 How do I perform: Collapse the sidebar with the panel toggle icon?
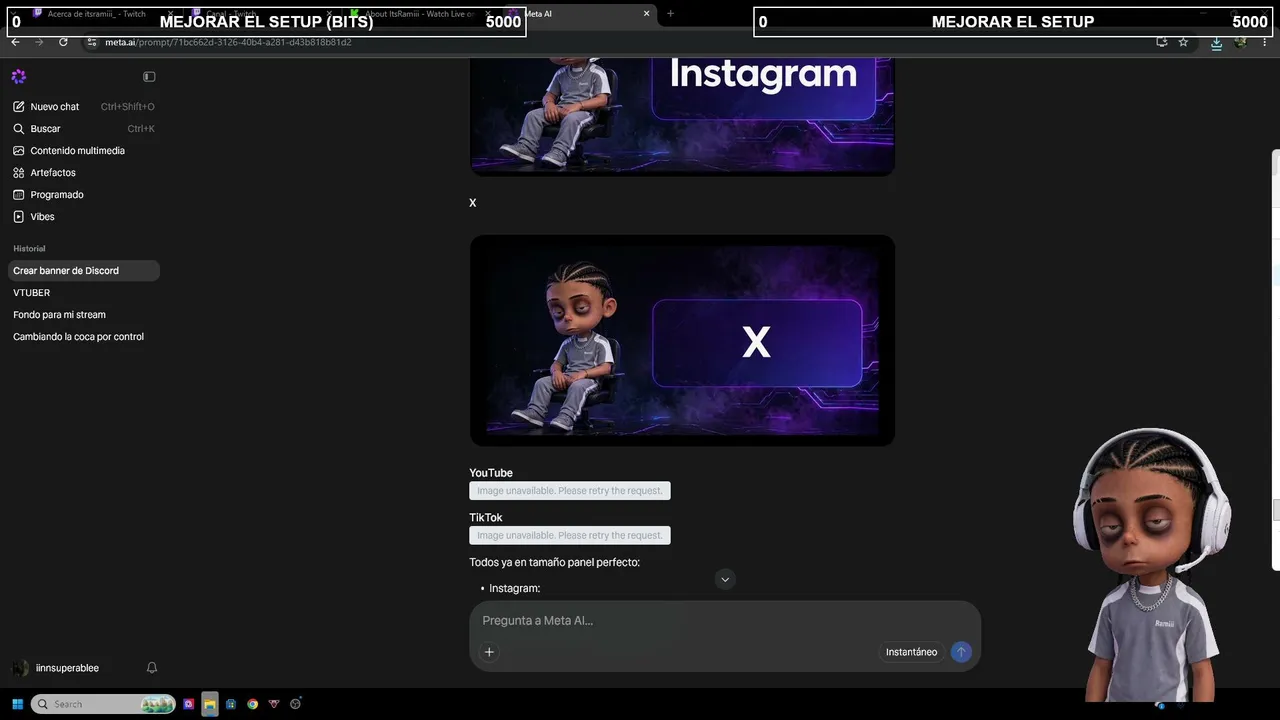[149, 77]
